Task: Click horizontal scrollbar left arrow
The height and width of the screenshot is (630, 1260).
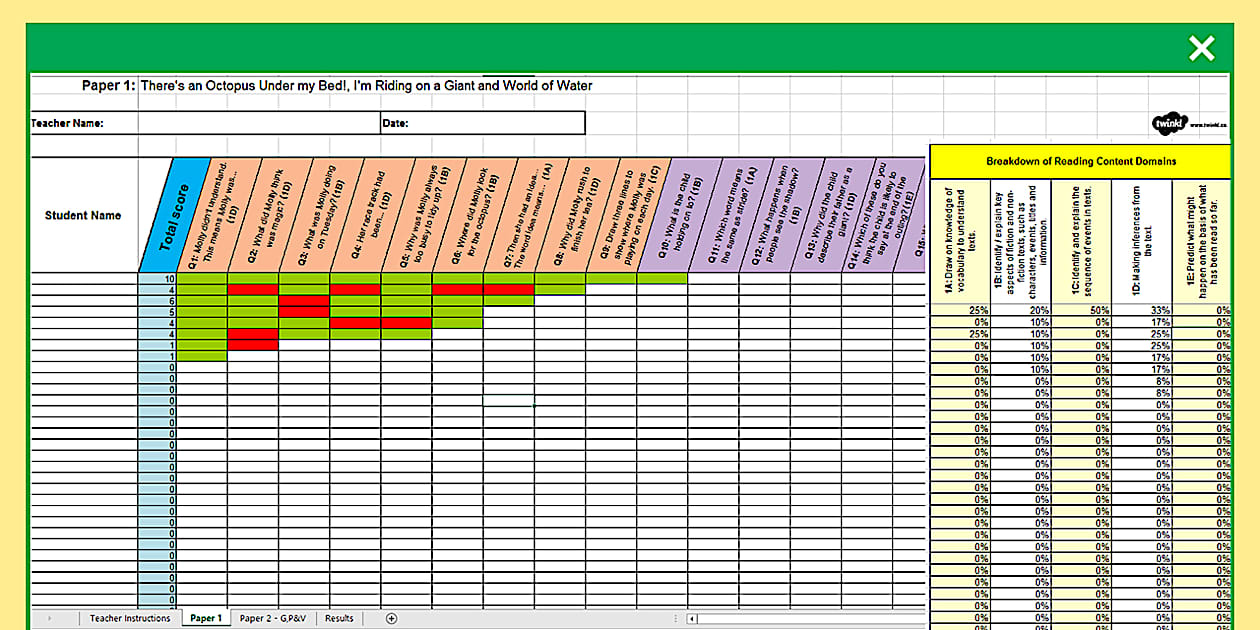Action: pyautogui.click(x=692, y=618)
